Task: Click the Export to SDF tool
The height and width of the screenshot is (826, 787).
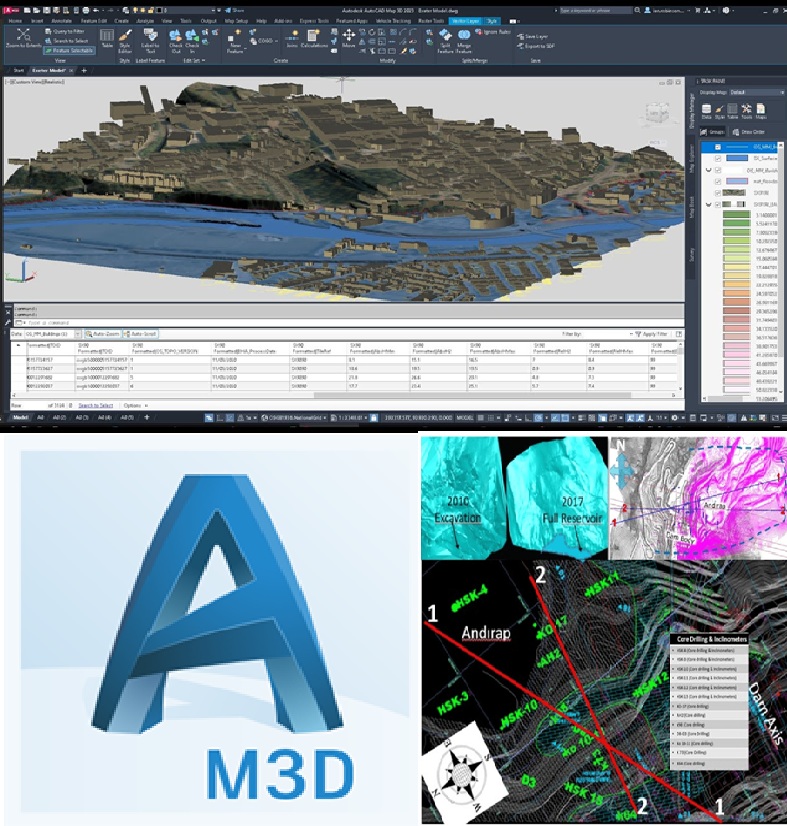Action: click(x=536, y=46)
